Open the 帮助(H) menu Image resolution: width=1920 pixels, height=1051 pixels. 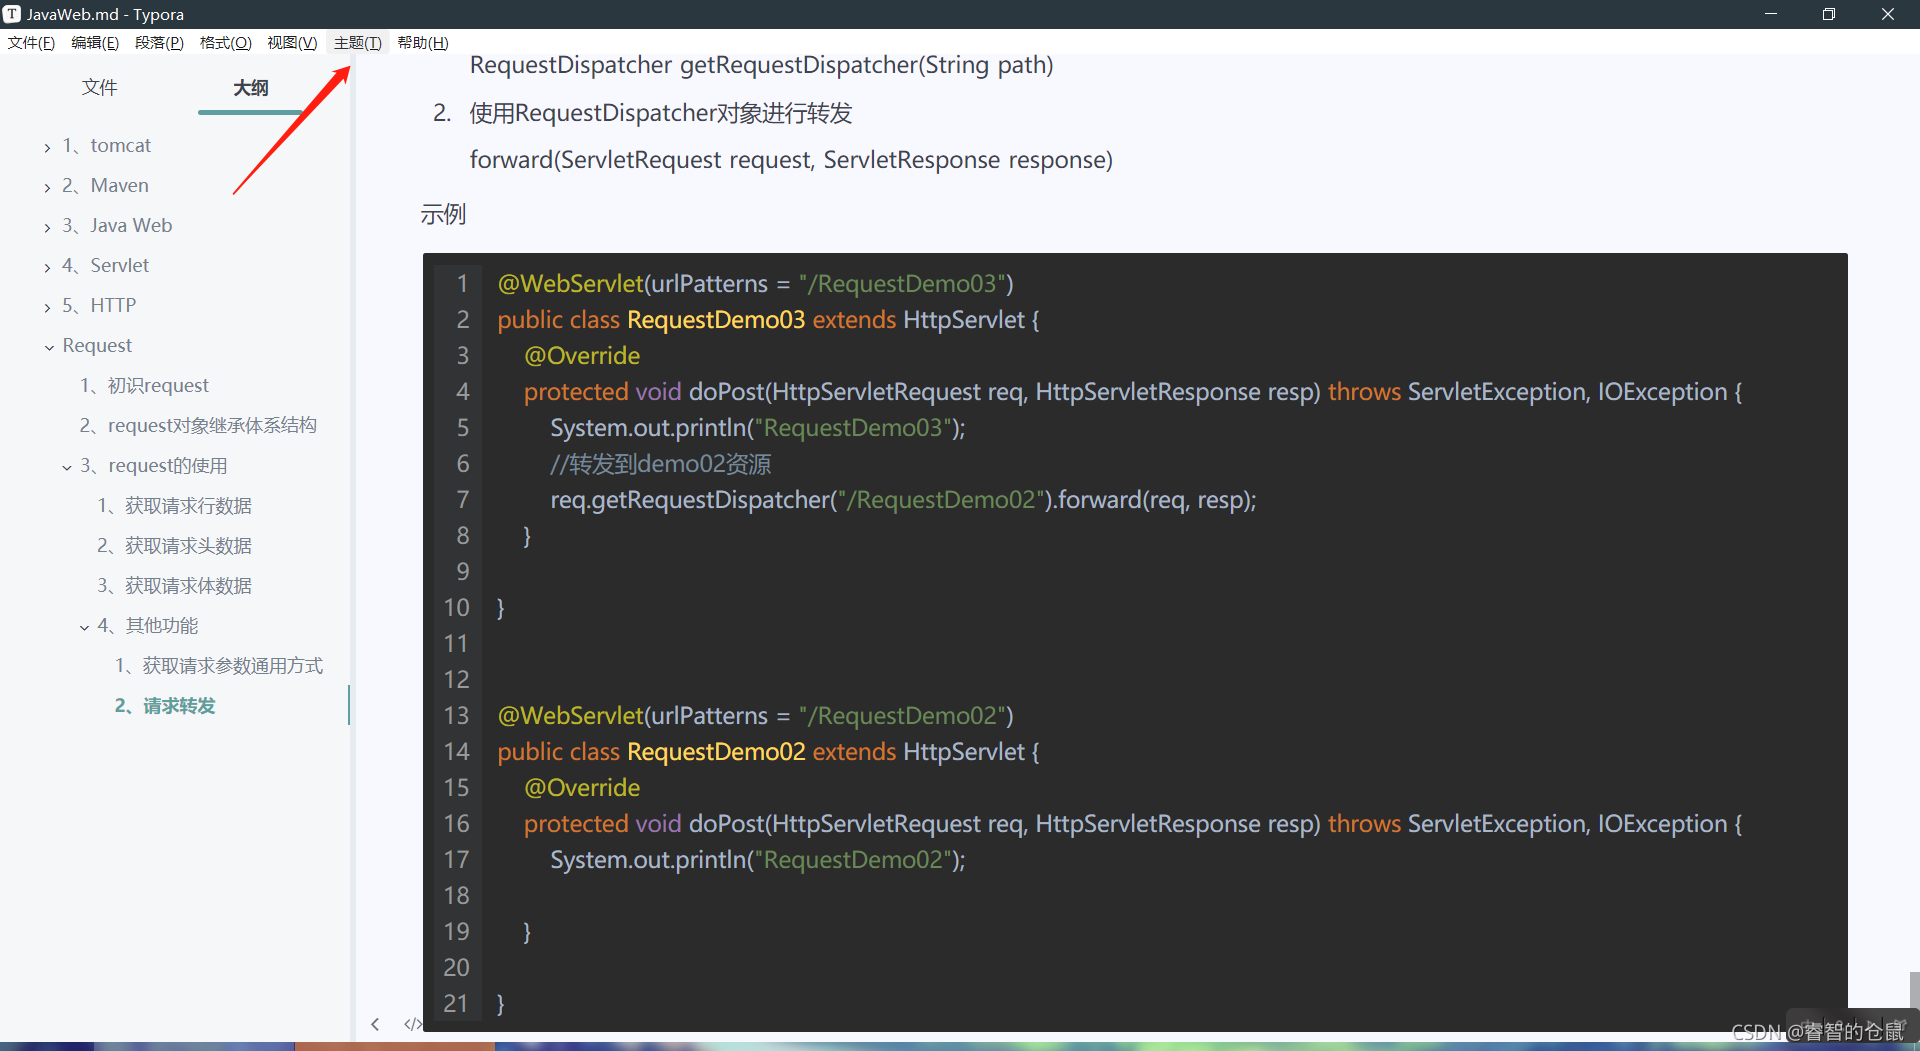[x=423, y=43]
